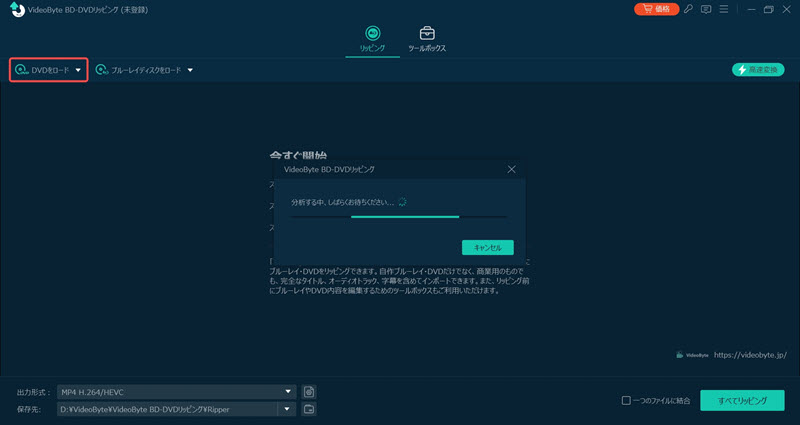The width and height of the screenshot is (800, 425).
Task: Open the feedback message icon
Action: click(x=706, y=9)
